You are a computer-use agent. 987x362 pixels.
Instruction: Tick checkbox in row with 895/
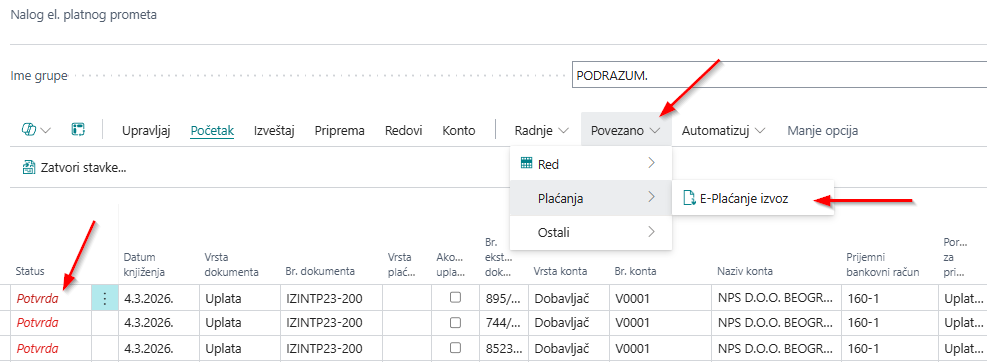pos(455,298)
